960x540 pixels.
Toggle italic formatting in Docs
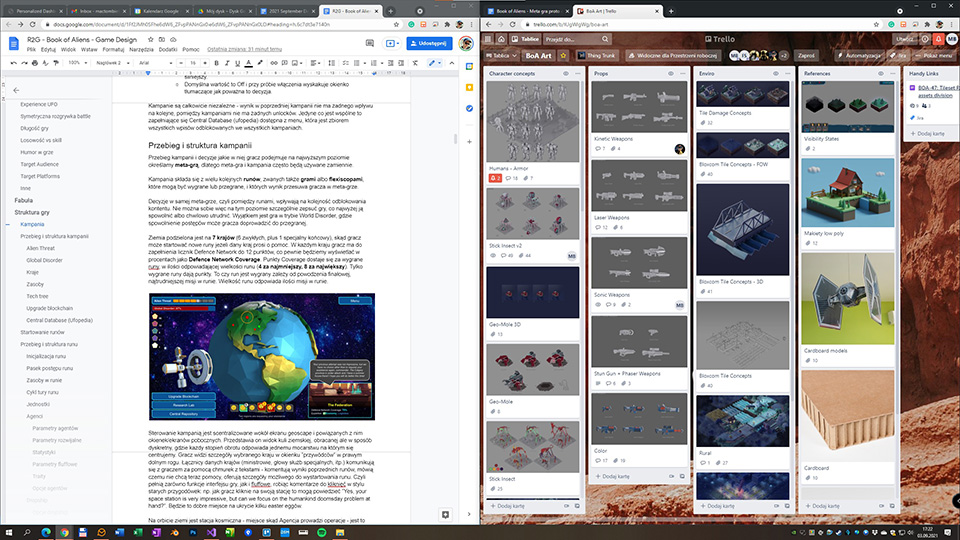tap(227, 63)
